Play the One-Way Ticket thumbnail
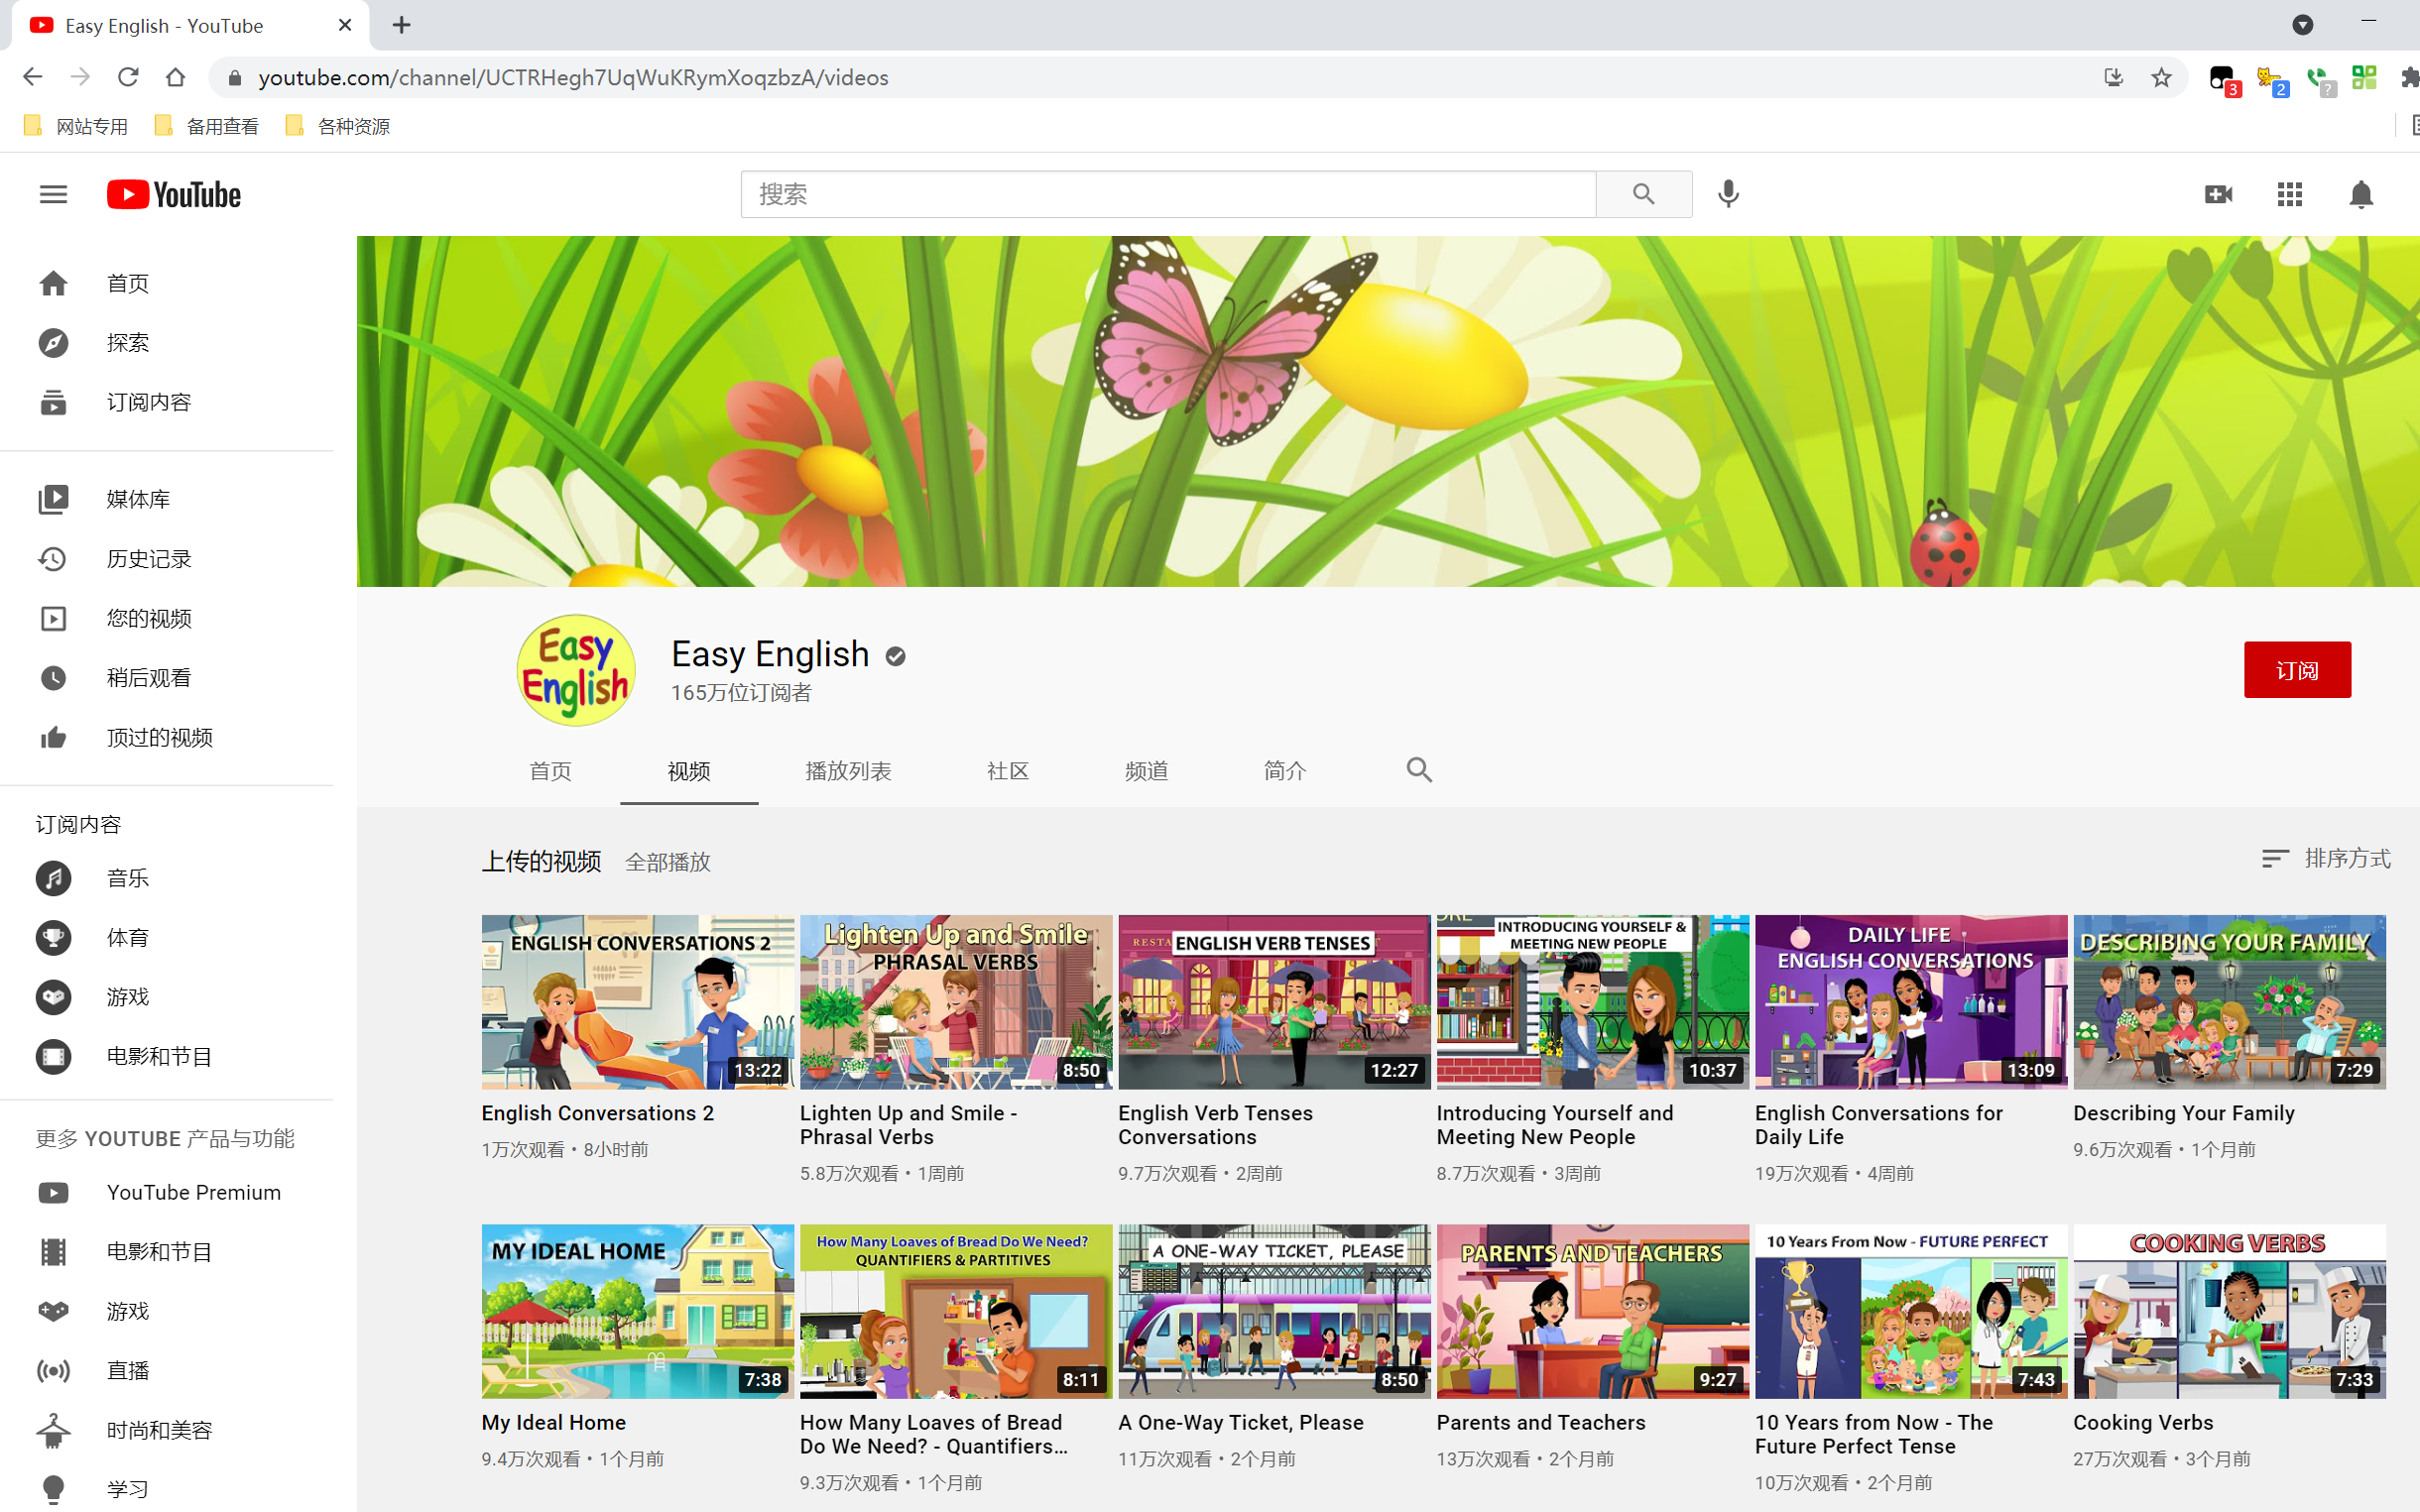 tap(1274, 1311)
